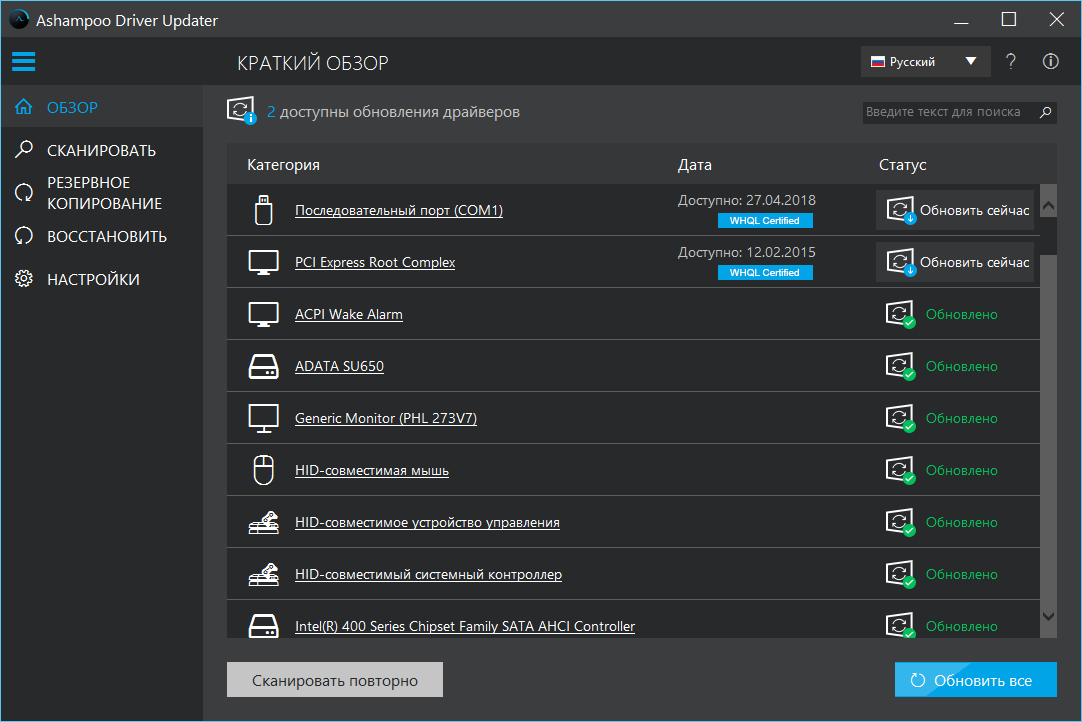The image size is (1082, 722).
Task: Open the Русский language dropdown
Action: click(925, 62)
